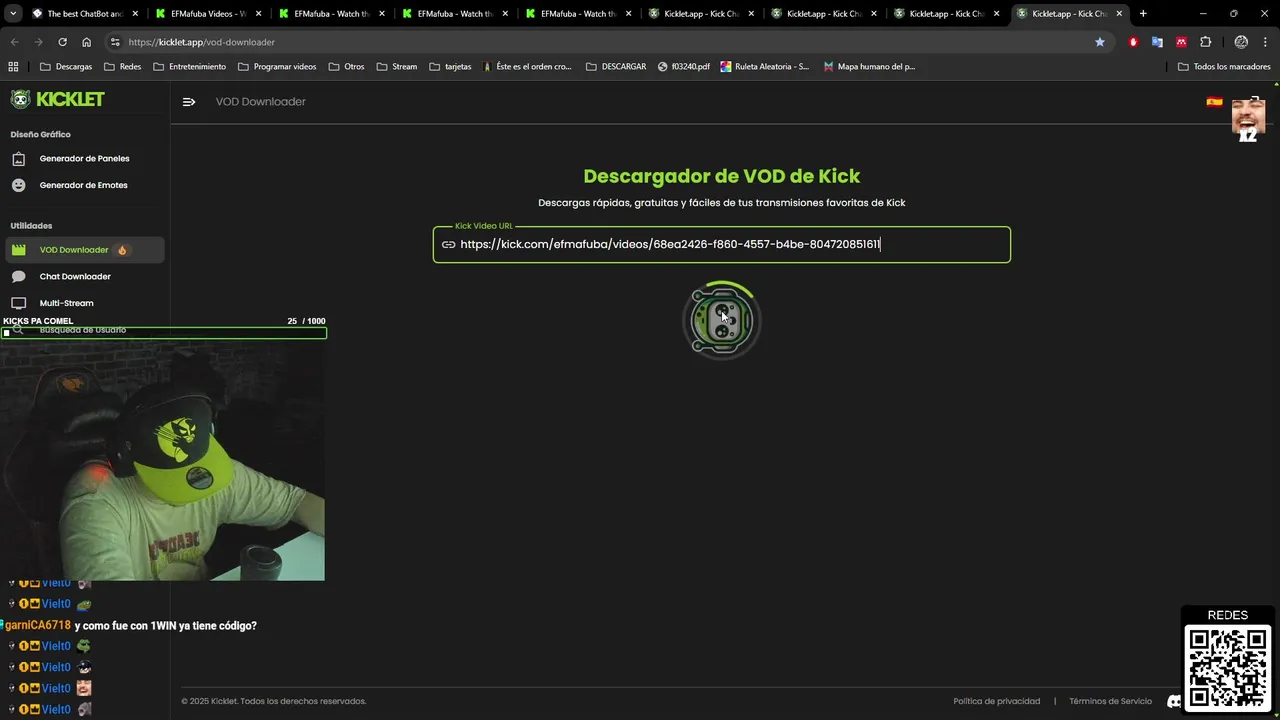
Task: Open the Descargas bookmark folder
Action: 66,66
